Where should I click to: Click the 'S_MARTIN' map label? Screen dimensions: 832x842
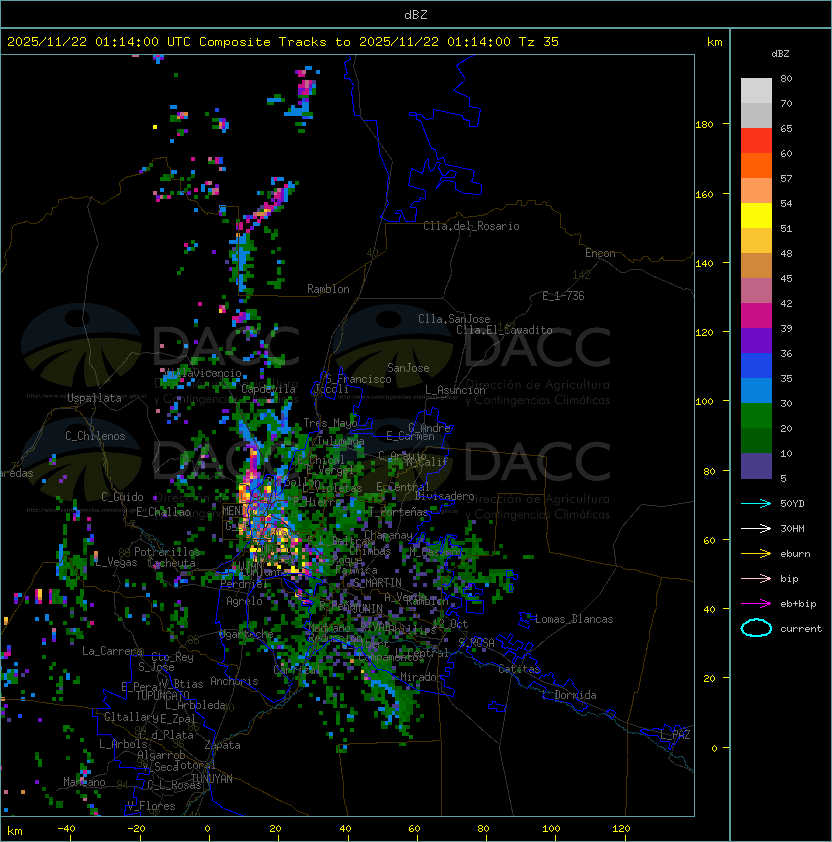point(377,583)
